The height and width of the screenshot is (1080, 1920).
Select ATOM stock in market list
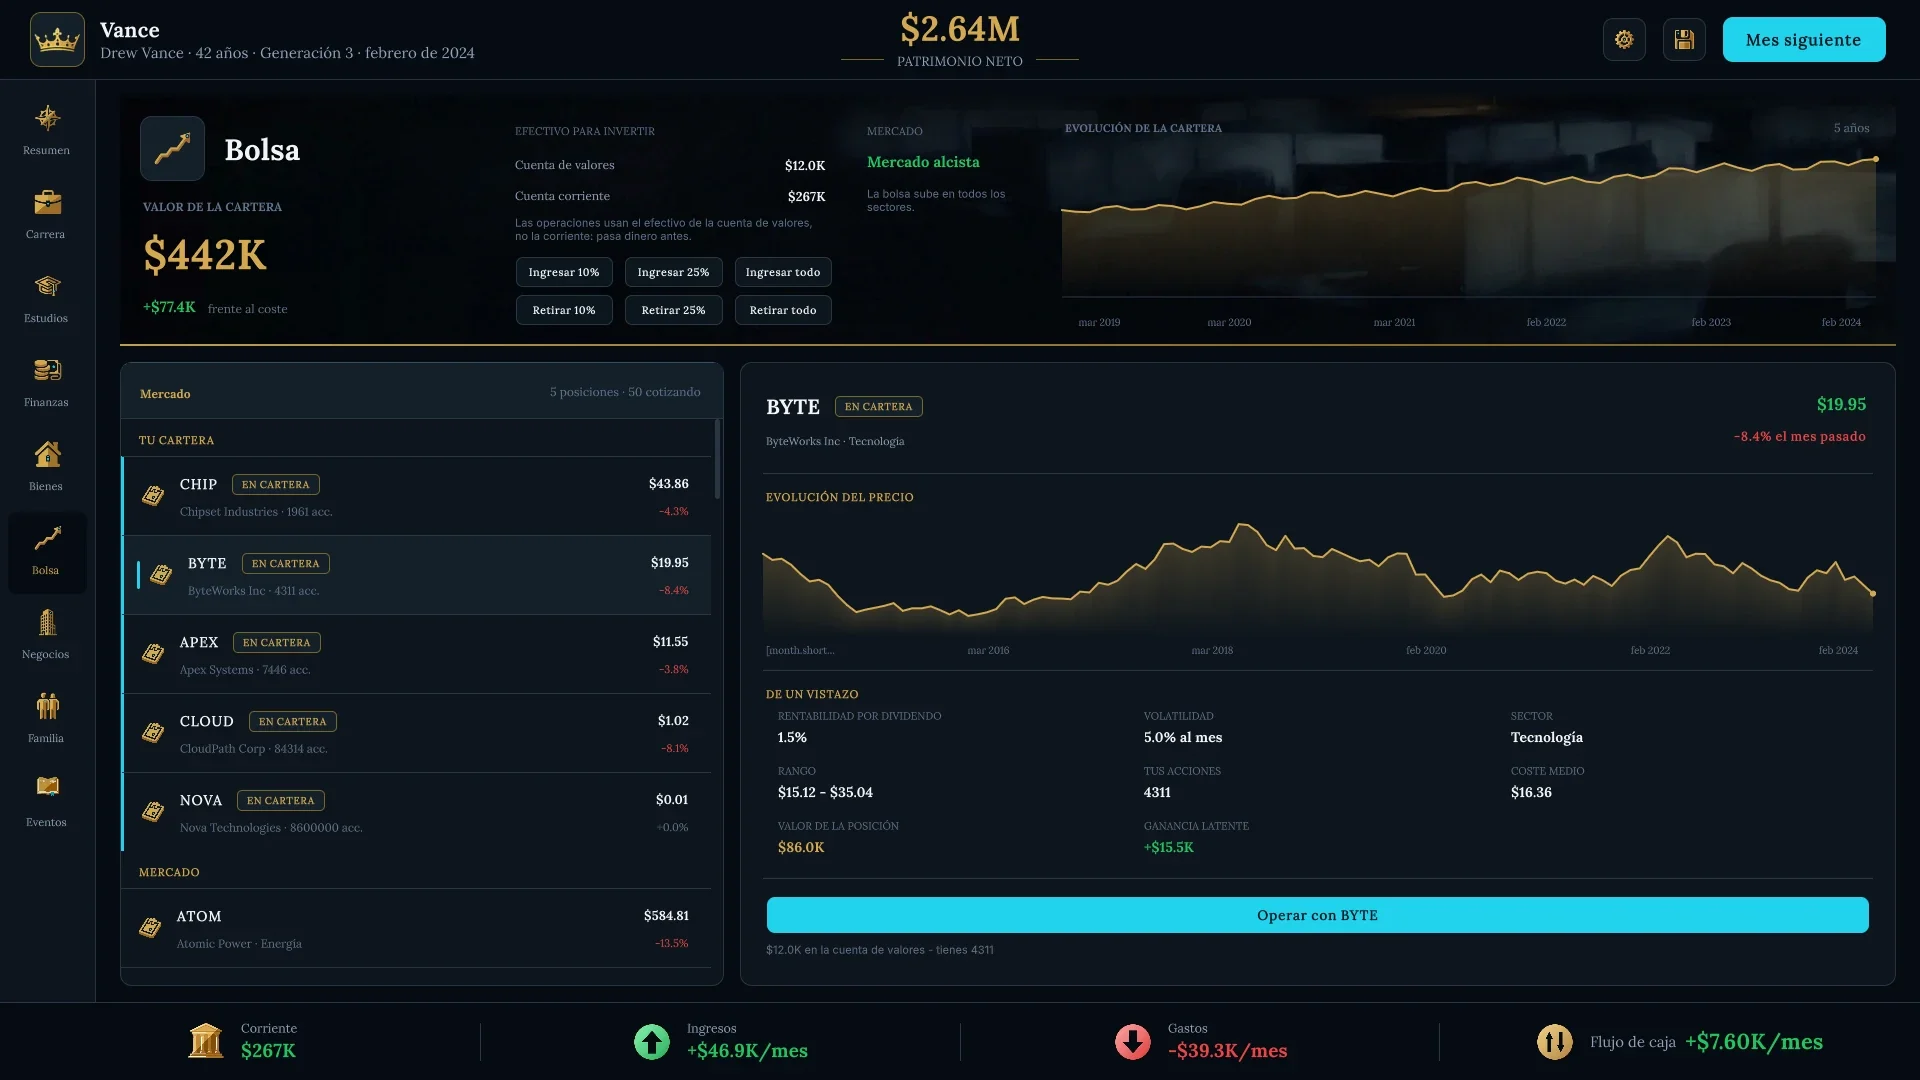416,928
